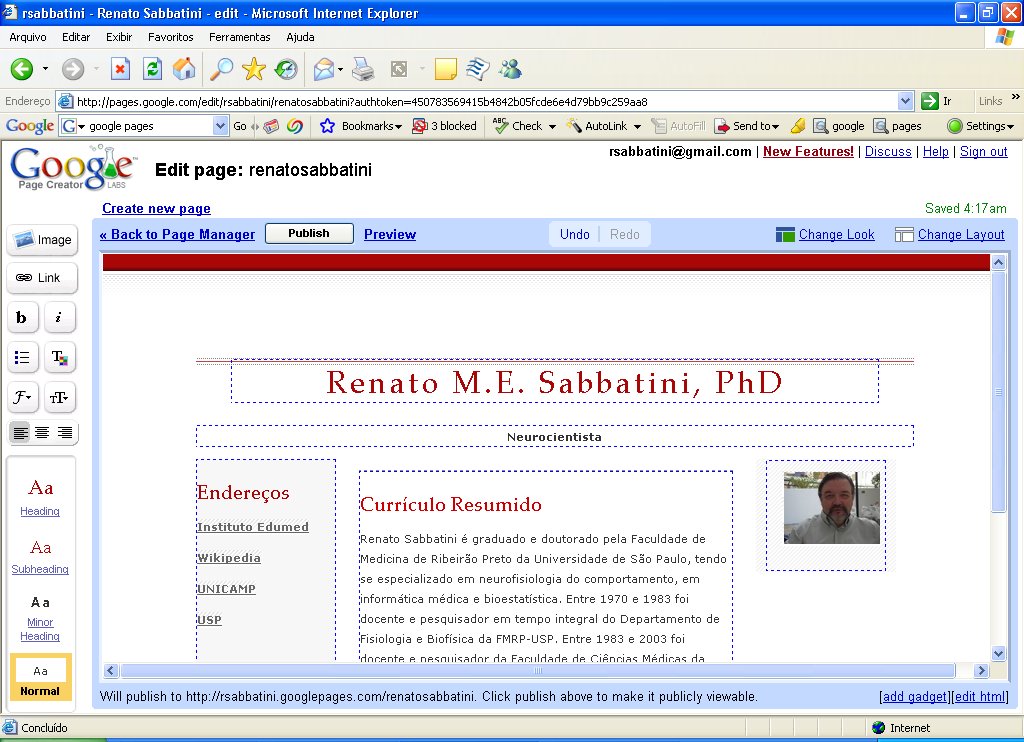Open the Favoritos menu
Screen dimensions: 1024x742
(170, 37)
